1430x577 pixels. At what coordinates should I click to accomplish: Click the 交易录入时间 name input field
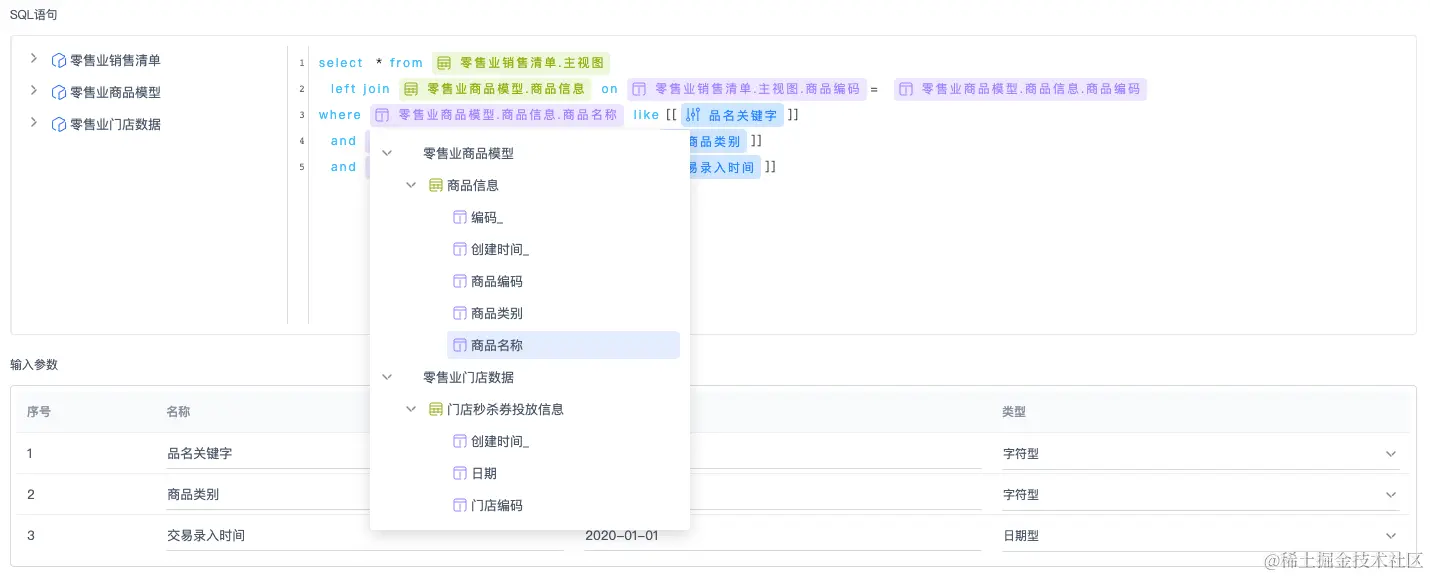click(x=365, y=535)
